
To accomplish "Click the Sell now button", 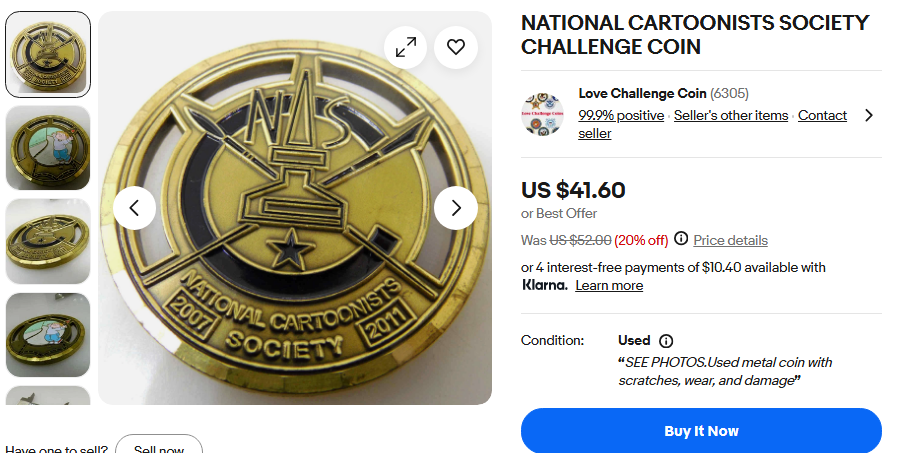I will [x=159, y=446].
